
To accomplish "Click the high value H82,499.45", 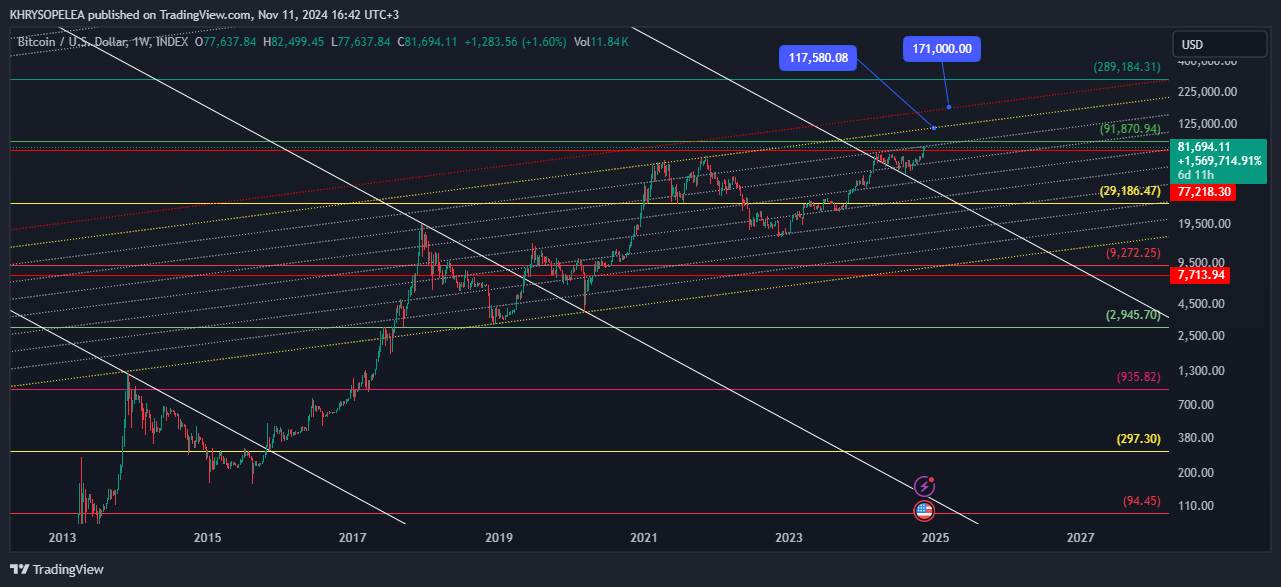I will coord(294,42).
